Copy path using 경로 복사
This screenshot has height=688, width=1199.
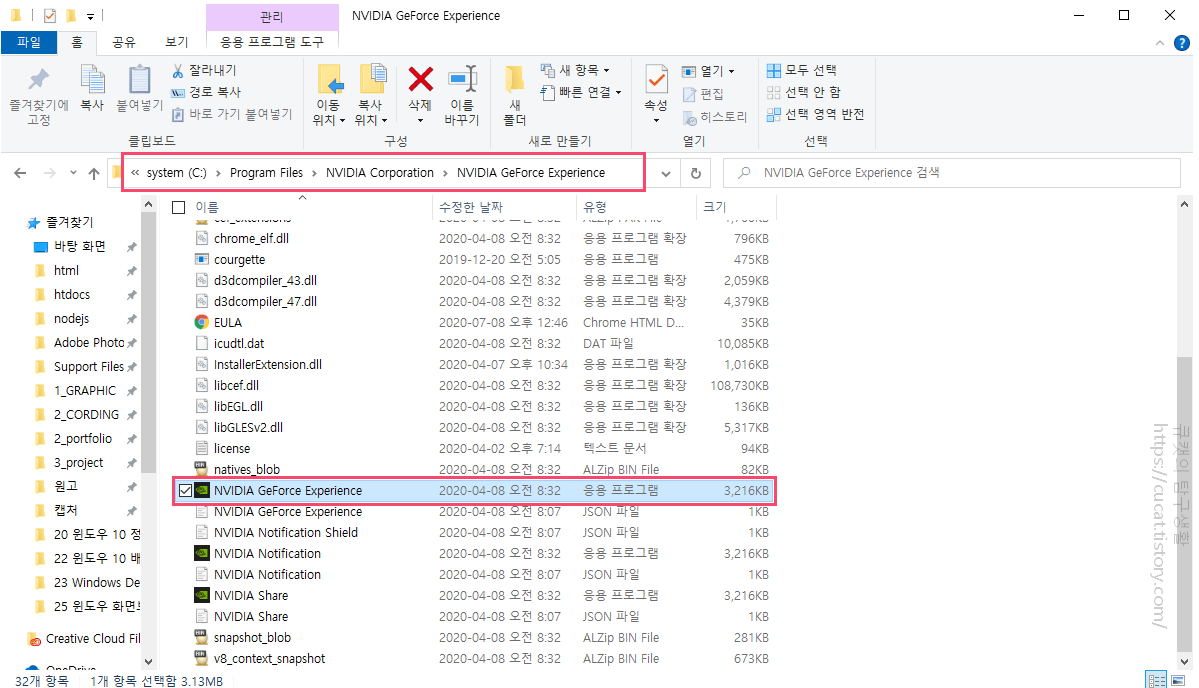click(x=206, y=92)
